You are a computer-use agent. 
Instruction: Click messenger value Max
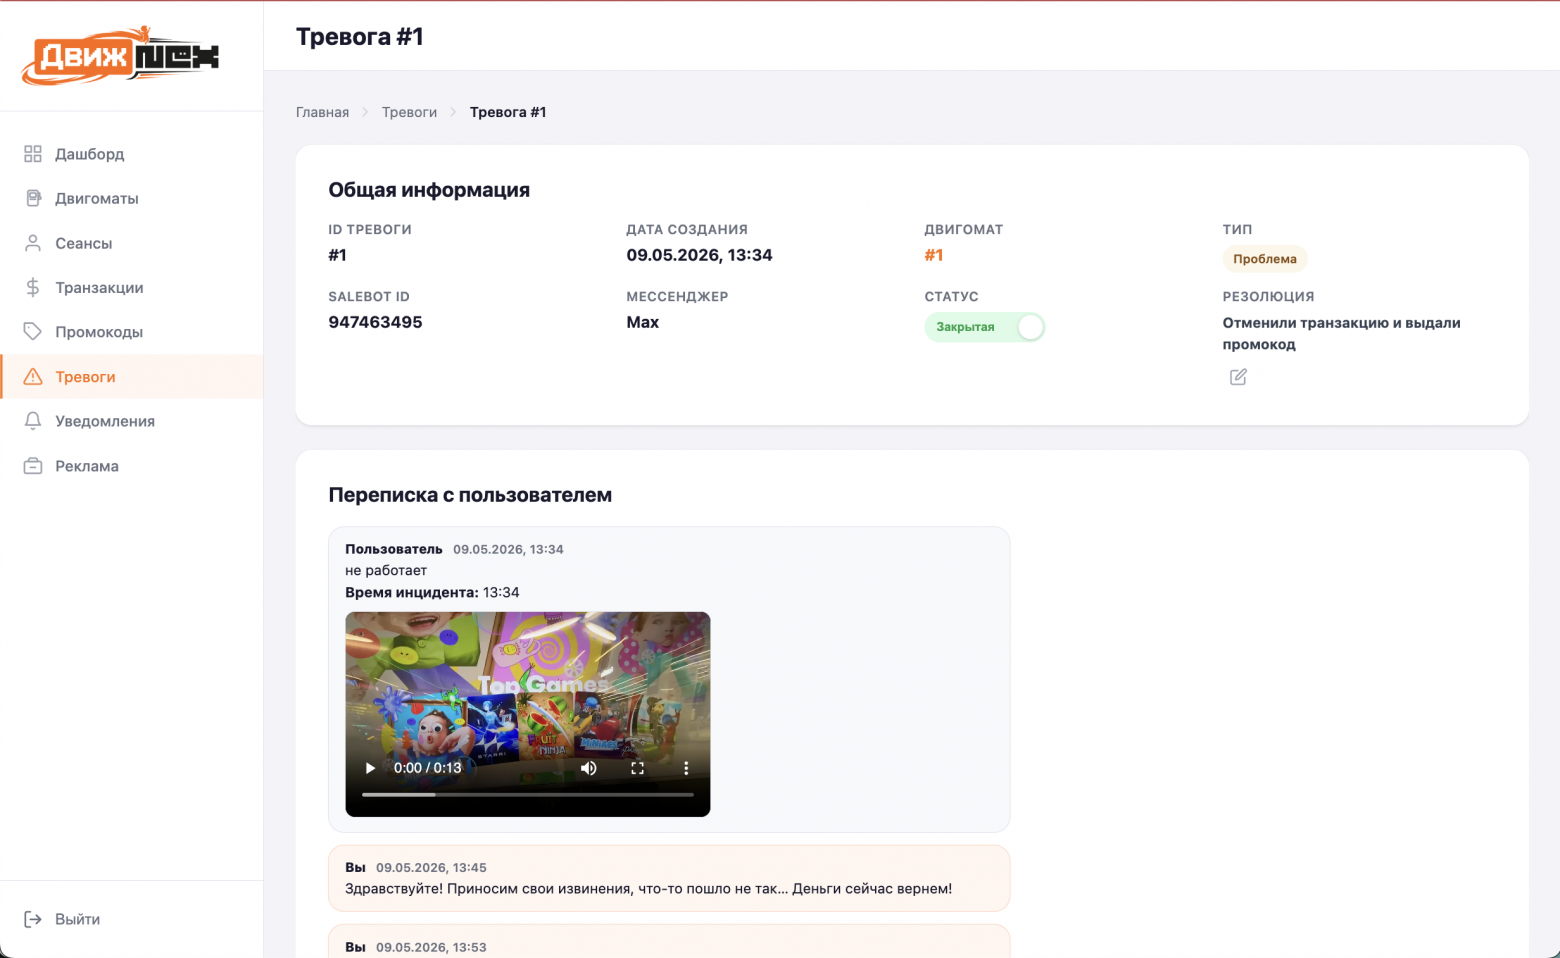642,322
